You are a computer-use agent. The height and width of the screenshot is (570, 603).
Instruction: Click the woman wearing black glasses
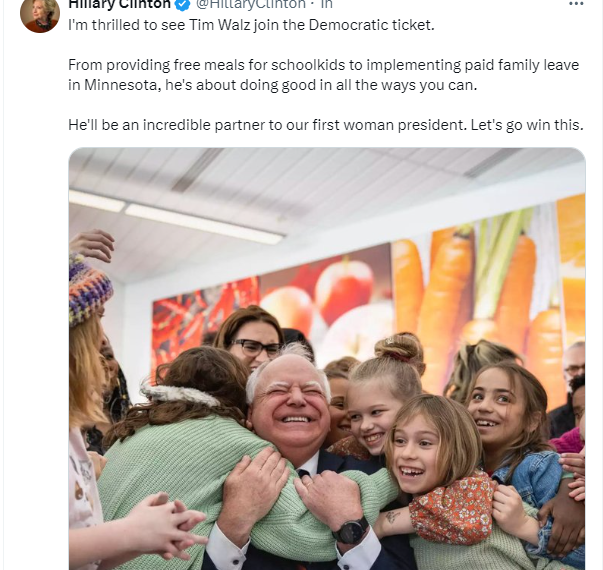click(250, 338)
